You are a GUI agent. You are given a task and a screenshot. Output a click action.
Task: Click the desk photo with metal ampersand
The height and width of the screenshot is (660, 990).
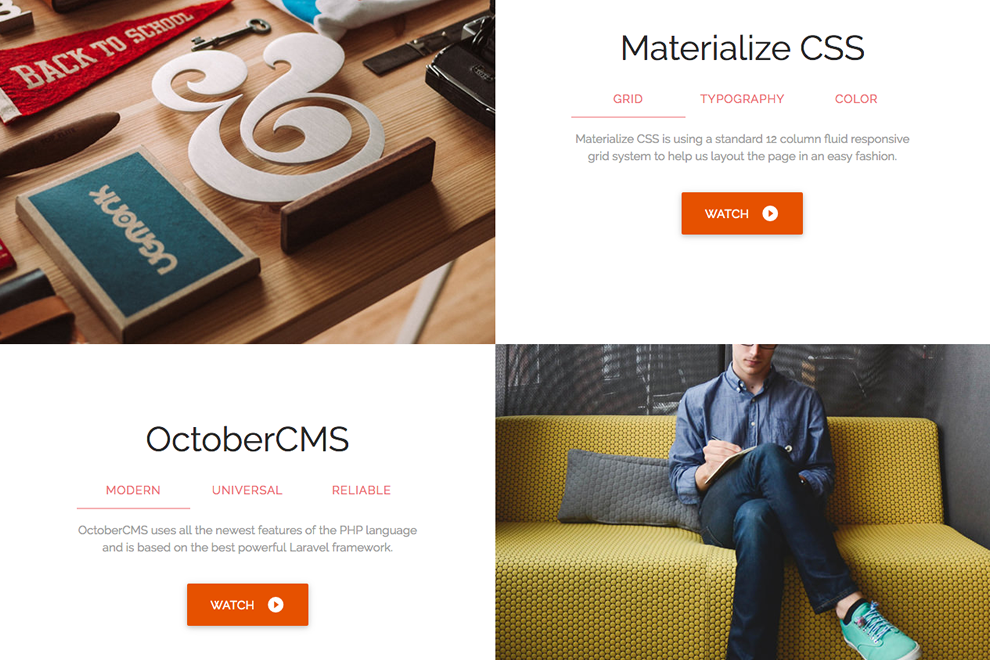pyautogui.click(x=248, y=172)
